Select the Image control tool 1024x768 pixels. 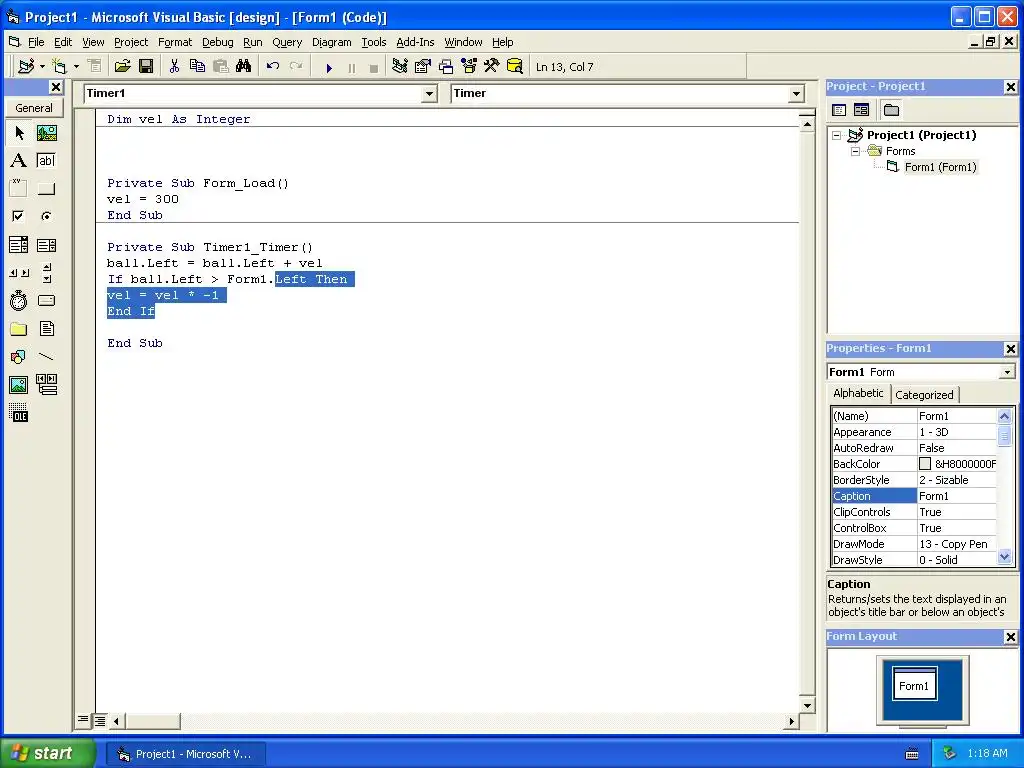tap(19, 385)
